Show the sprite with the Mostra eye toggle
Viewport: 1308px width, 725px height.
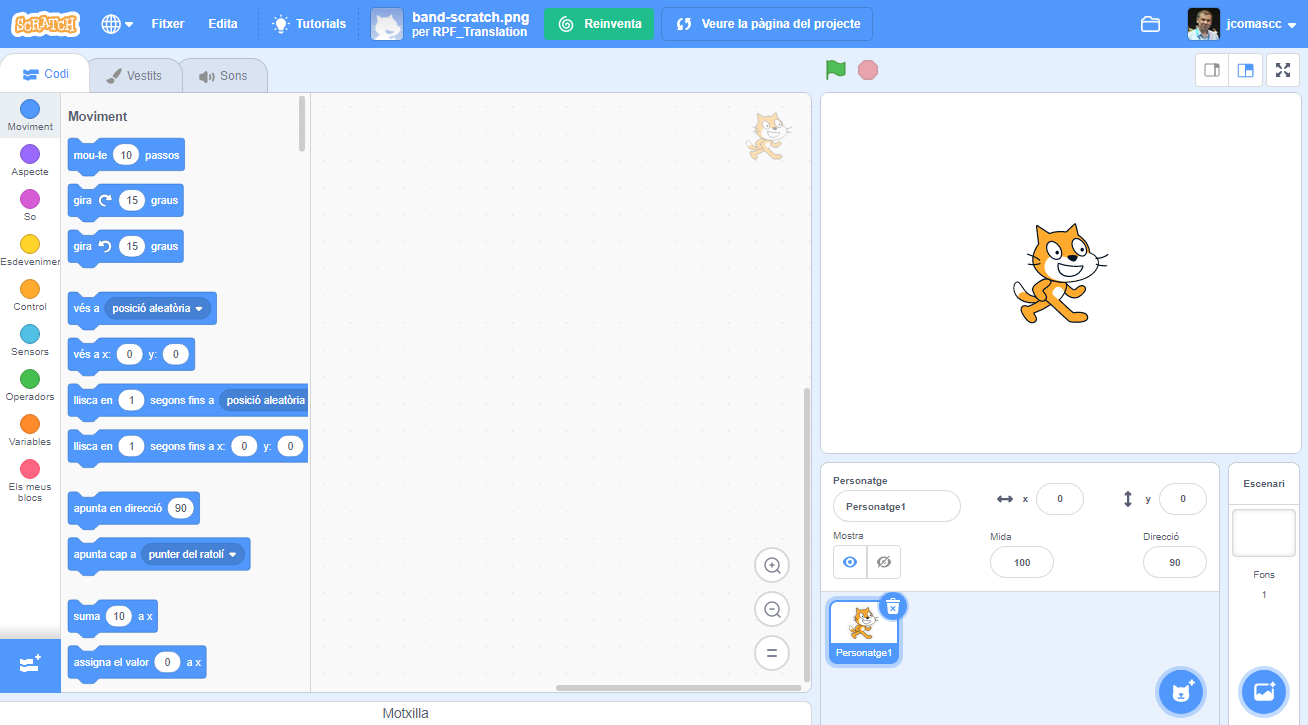click(849, 562)
